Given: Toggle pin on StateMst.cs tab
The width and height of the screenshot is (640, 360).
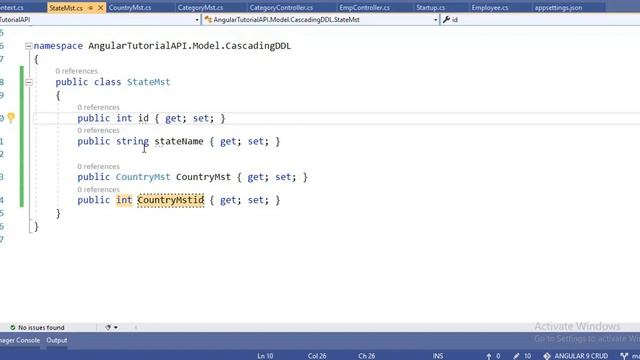Looking at the screenshot, I should [91, 8].
